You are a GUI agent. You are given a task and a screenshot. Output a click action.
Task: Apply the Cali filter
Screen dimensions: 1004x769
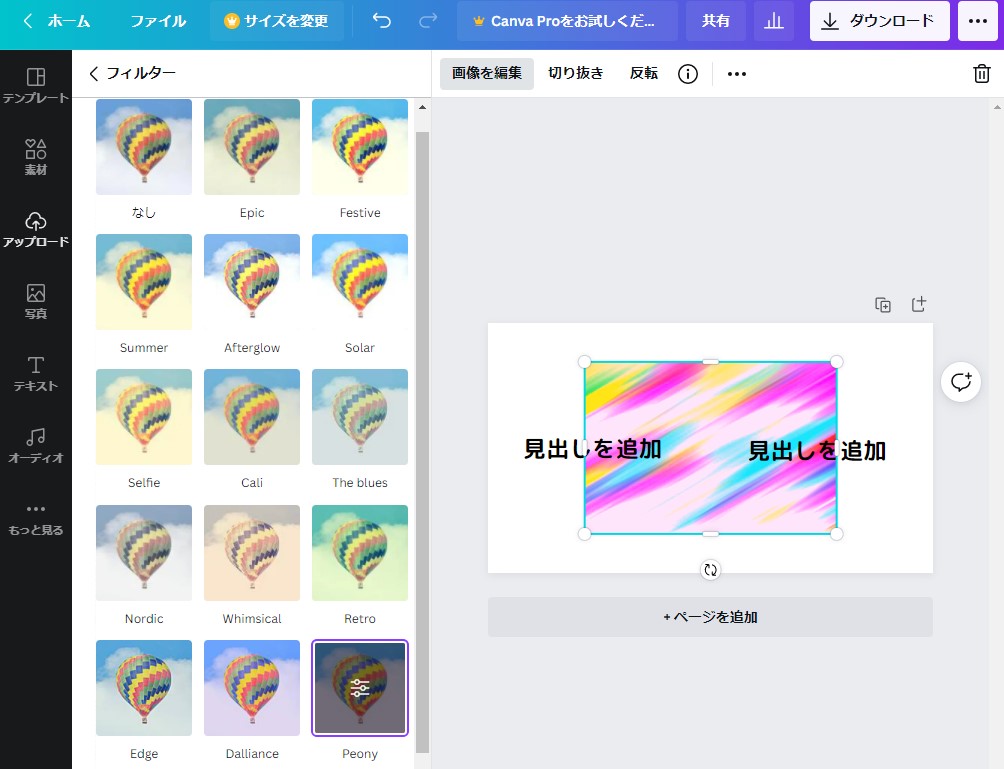[x=252, y=417]
